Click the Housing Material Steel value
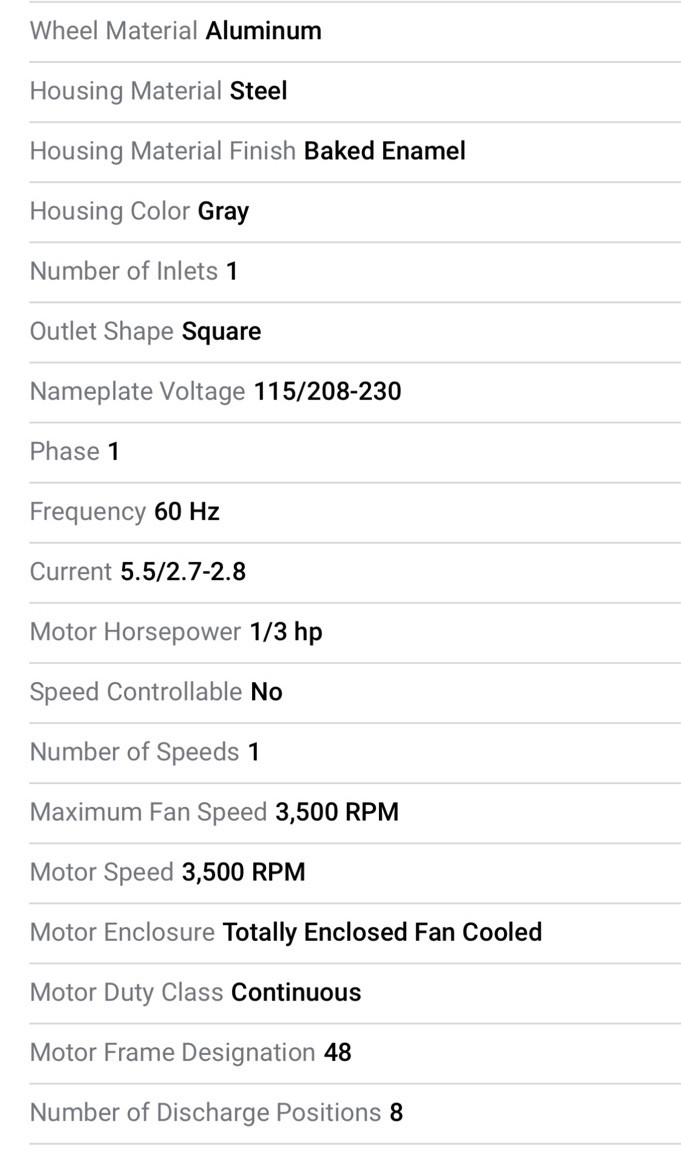The width and height of the screenshot is (681, 1152). [258, 91]
